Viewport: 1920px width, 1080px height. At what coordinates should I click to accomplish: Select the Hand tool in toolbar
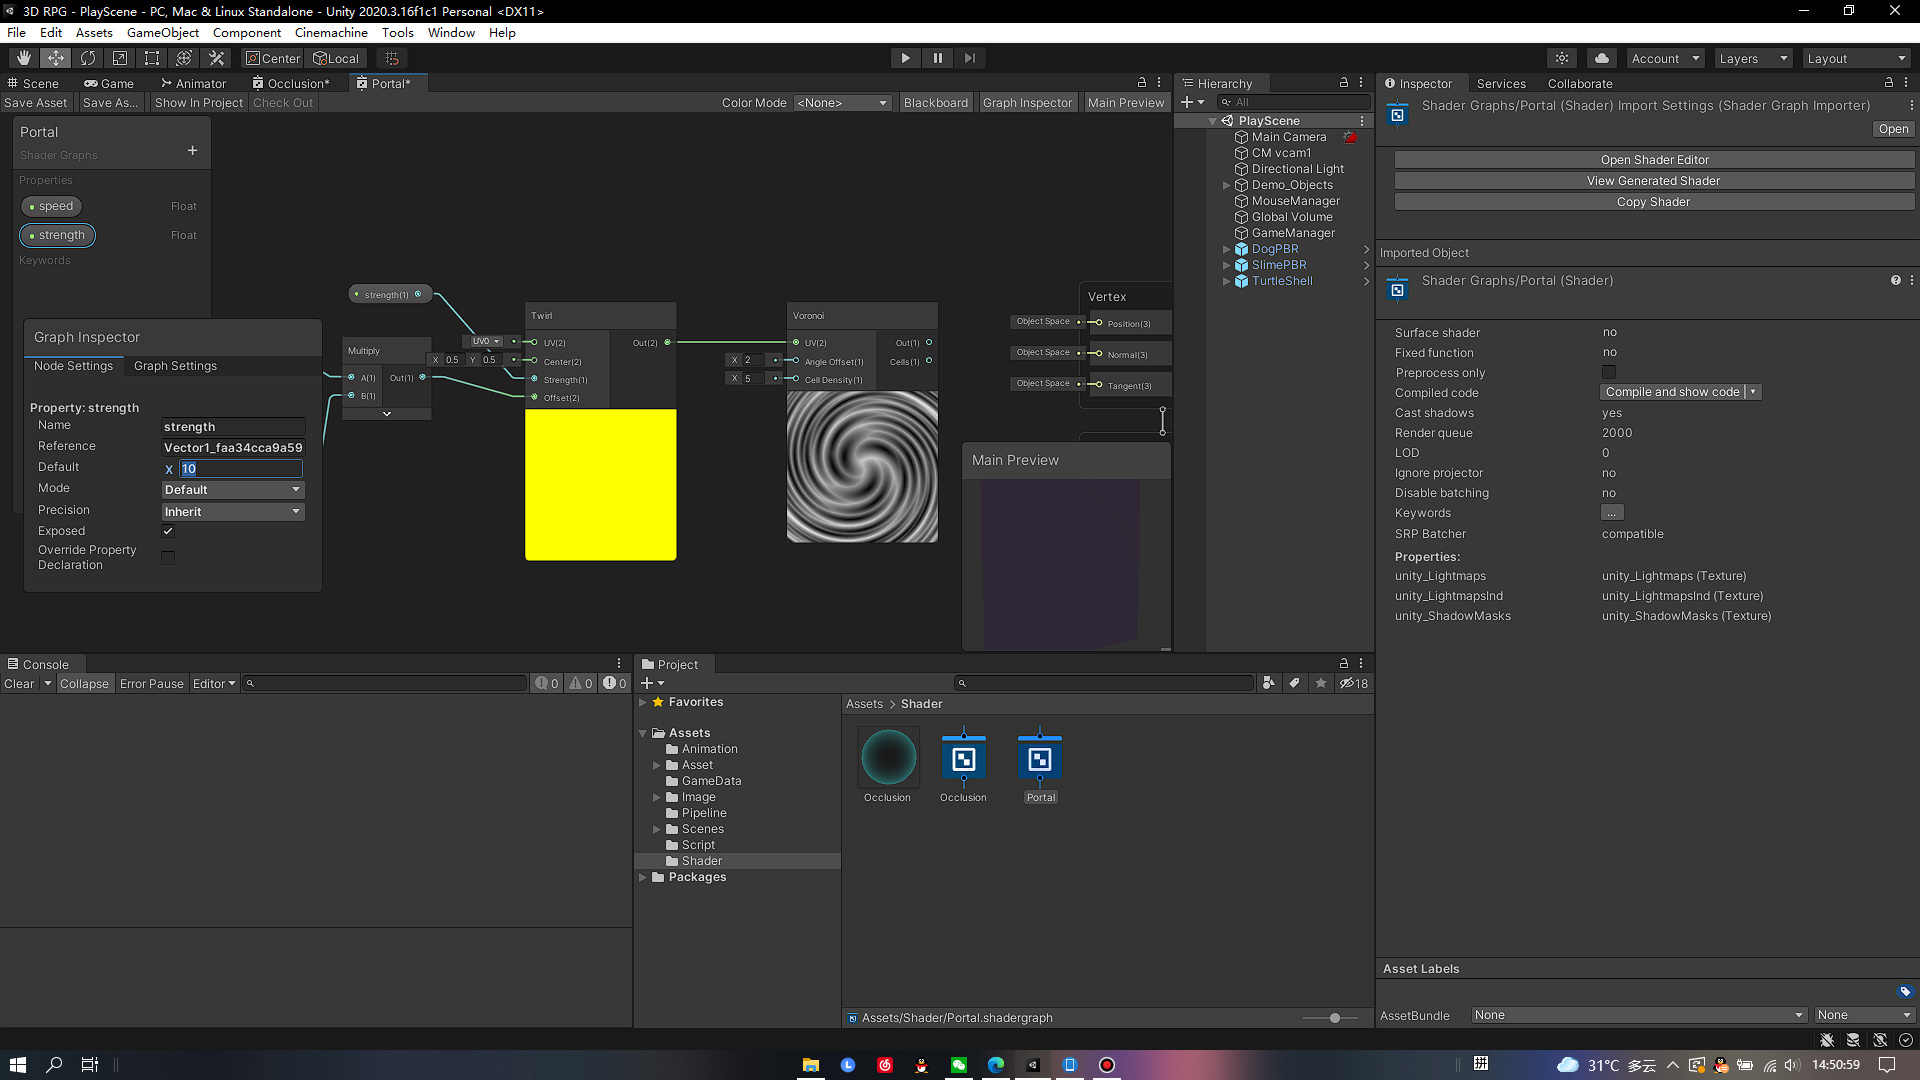(24, 58)
